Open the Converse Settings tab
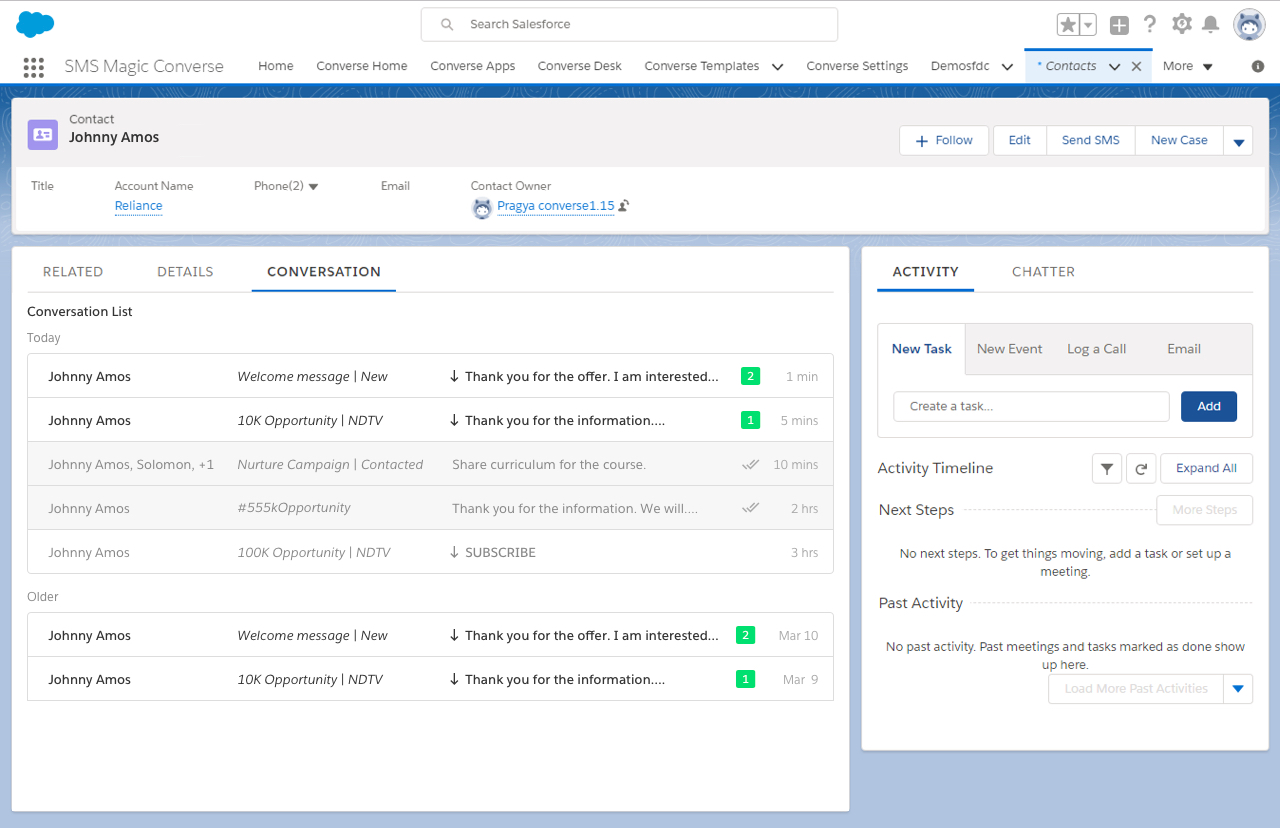This screenshot has height=828, width=1280. 857,66
